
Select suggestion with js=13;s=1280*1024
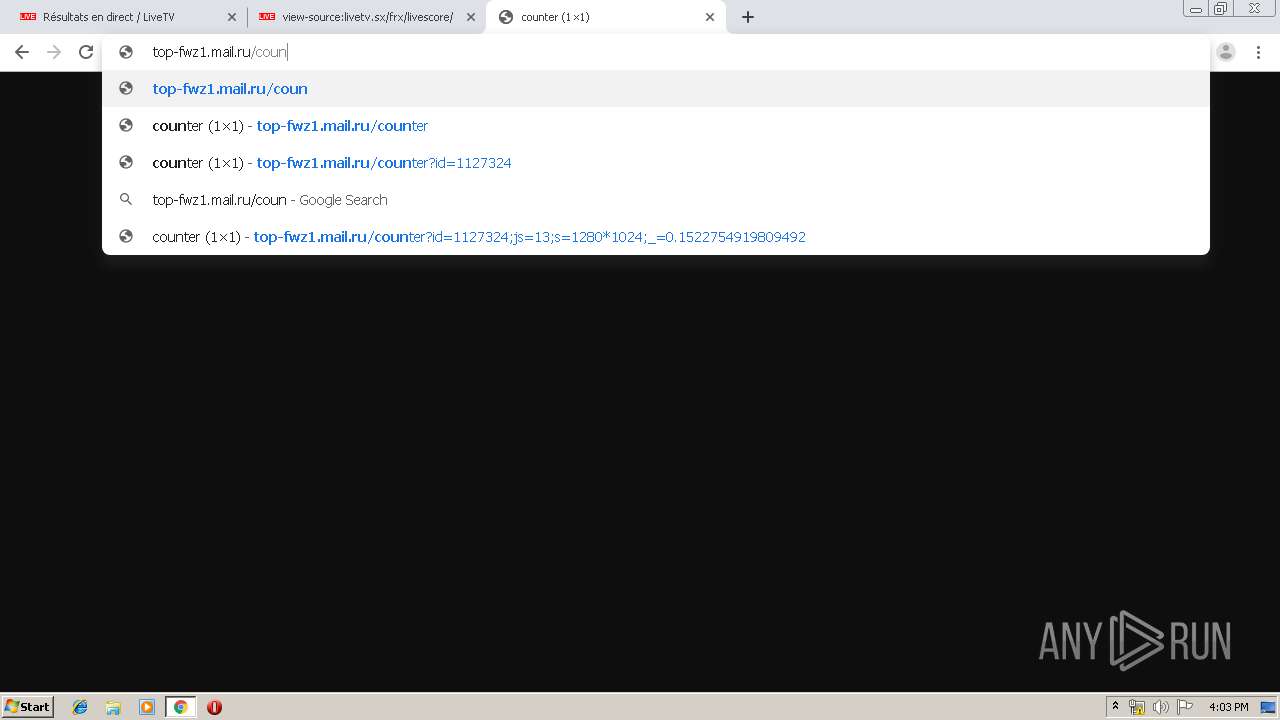[656, 237]
